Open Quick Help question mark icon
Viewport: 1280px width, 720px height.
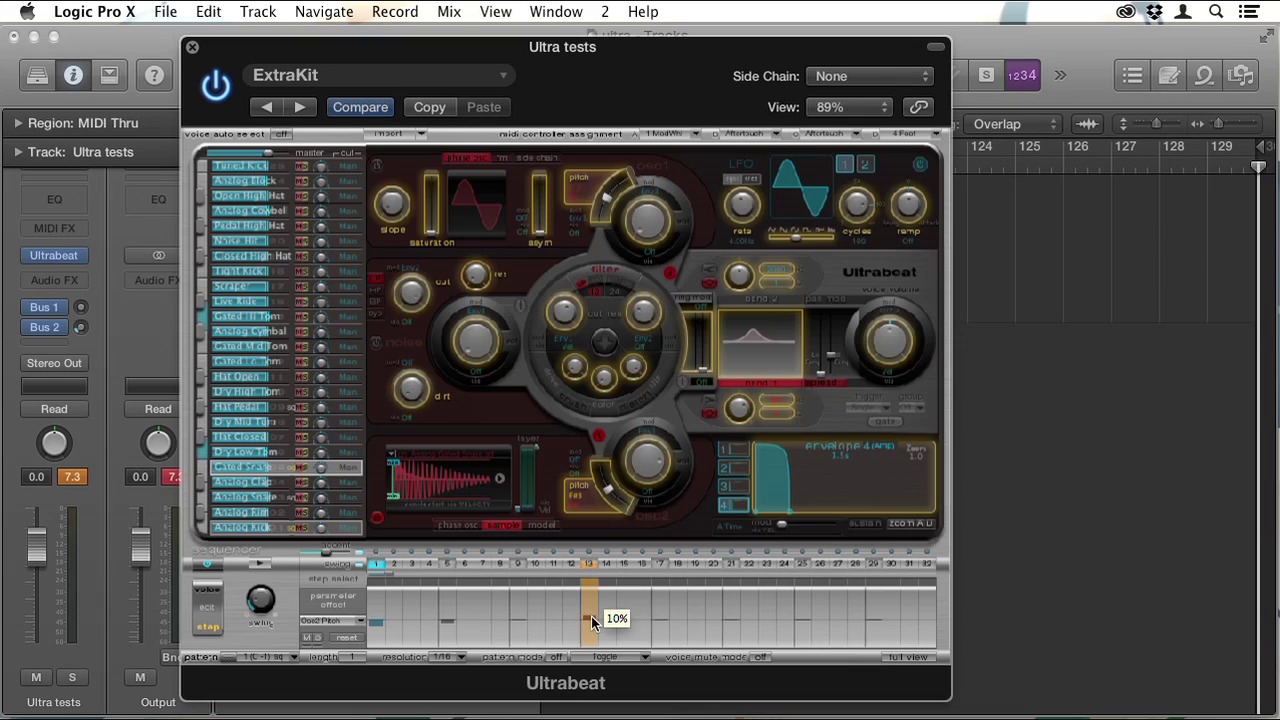(x=154, y=76)
